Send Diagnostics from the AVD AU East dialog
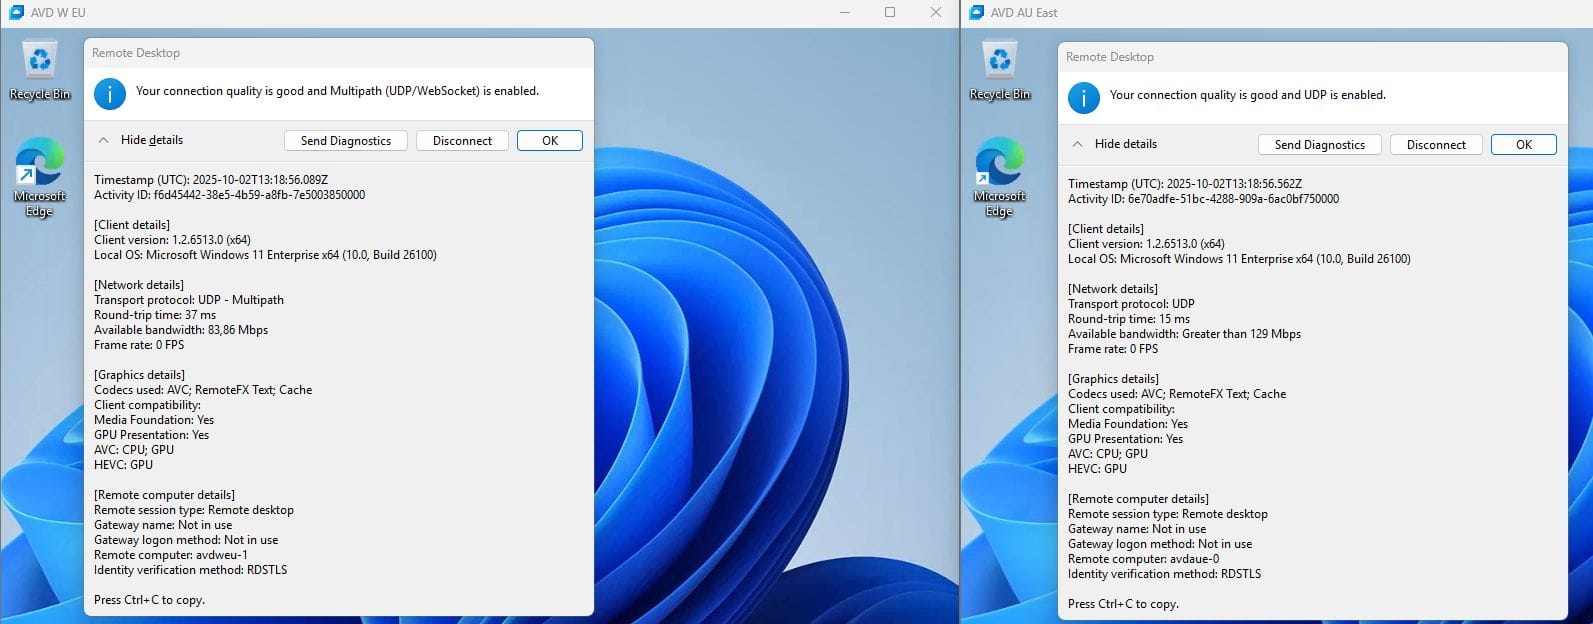Viewport: 1593px width, 624px height. click(x=1319, y=145)
